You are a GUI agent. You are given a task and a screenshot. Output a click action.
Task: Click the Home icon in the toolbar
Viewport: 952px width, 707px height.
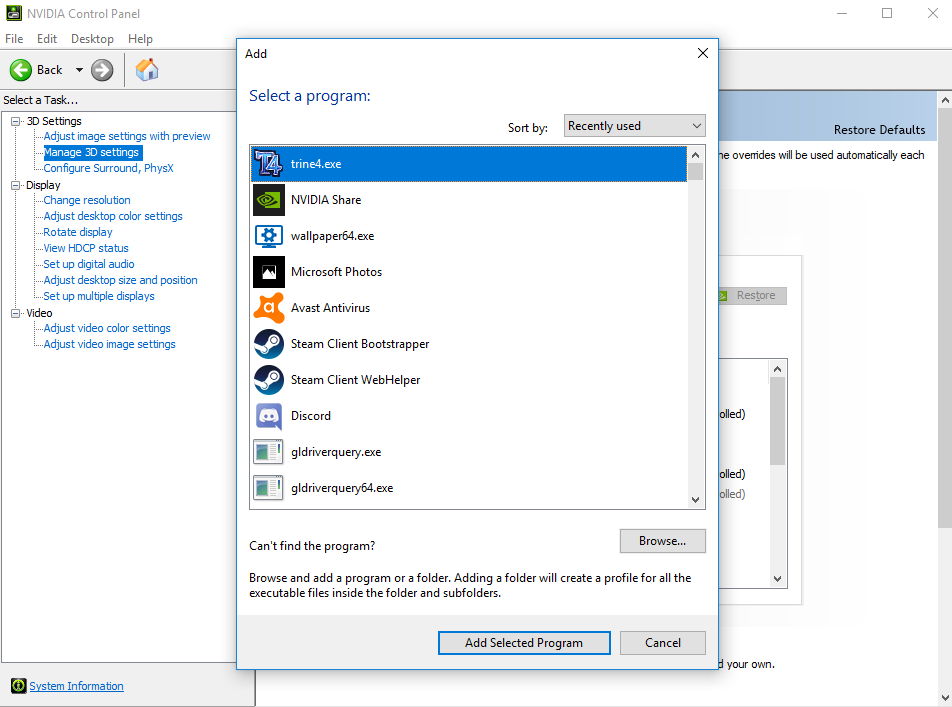147,69
